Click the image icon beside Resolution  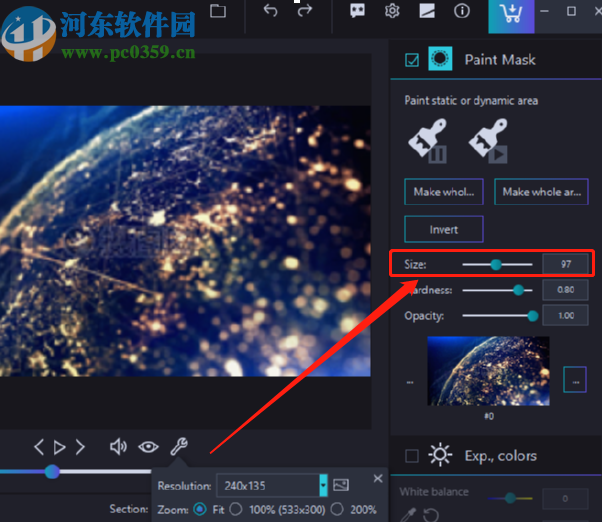(341, 485)
